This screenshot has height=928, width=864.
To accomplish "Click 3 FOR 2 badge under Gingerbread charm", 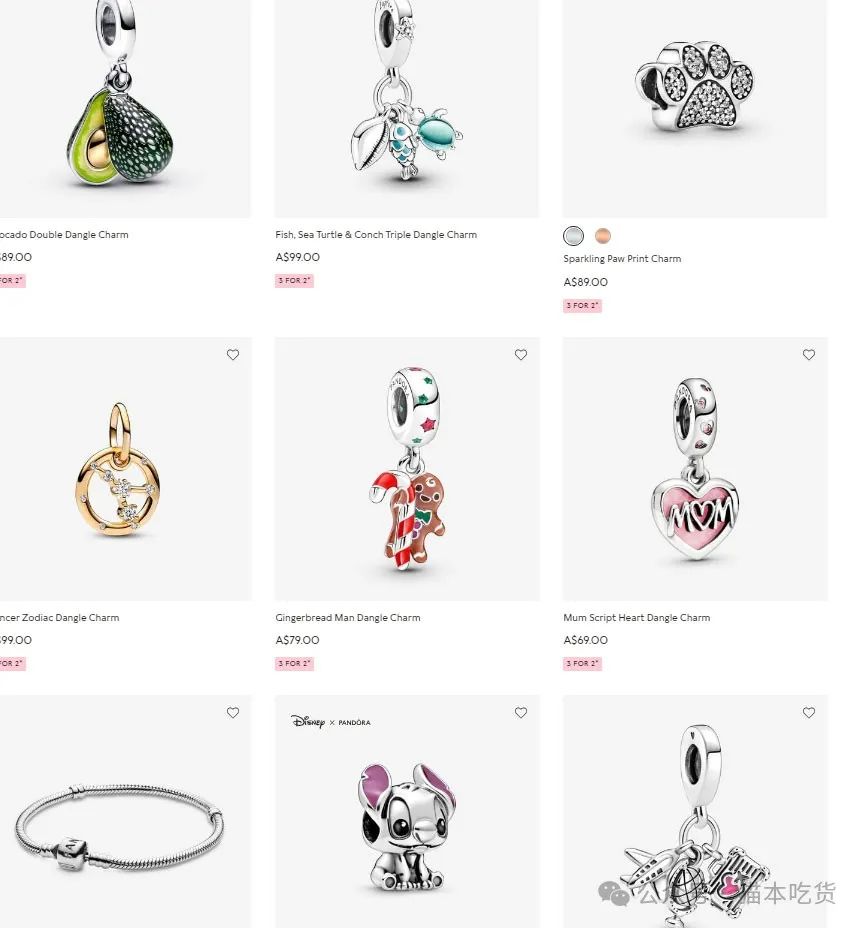I will [294, 663].
